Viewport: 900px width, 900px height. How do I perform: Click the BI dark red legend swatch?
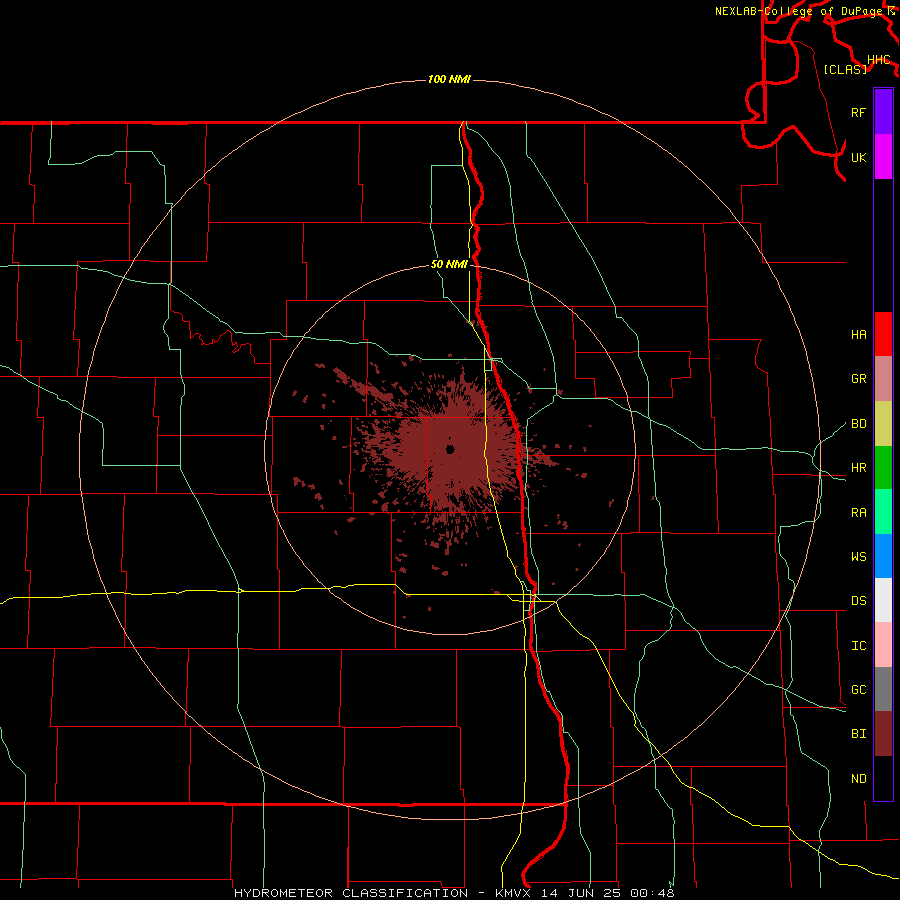pyautogui.click(x=883, y=734)
